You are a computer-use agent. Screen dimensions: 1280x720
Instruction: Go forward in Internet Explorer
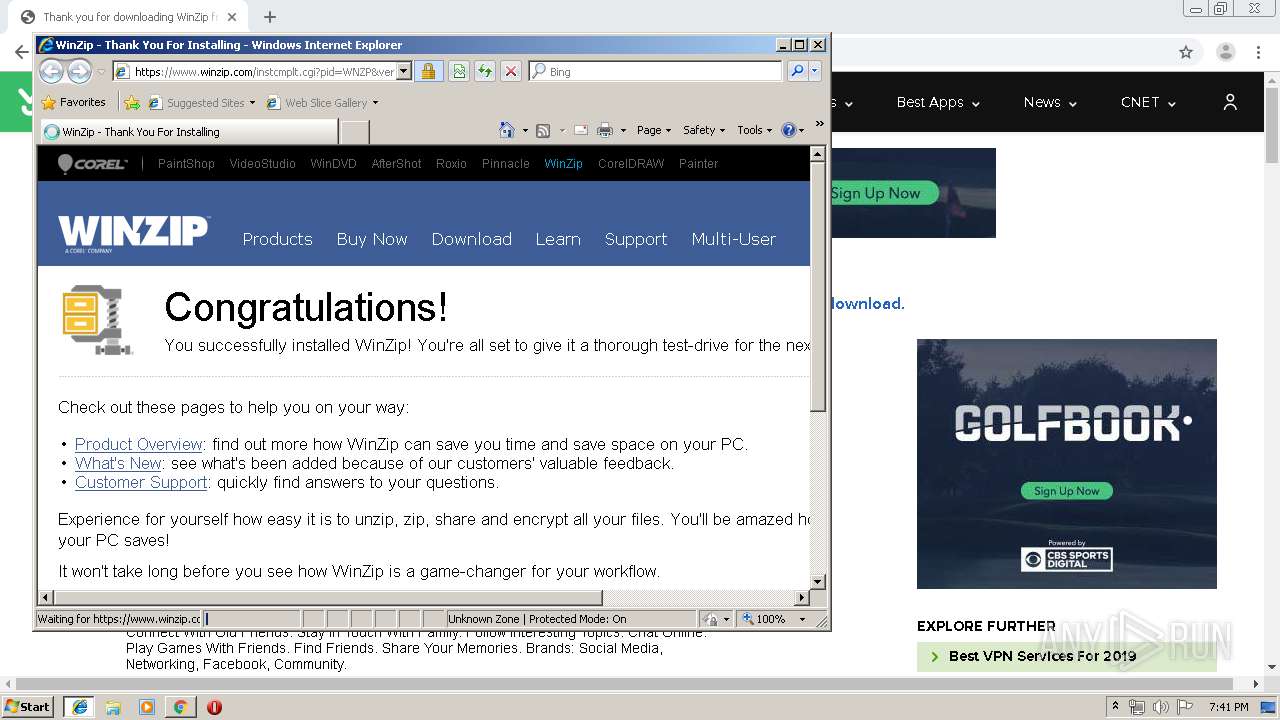[x=79, y=71]
